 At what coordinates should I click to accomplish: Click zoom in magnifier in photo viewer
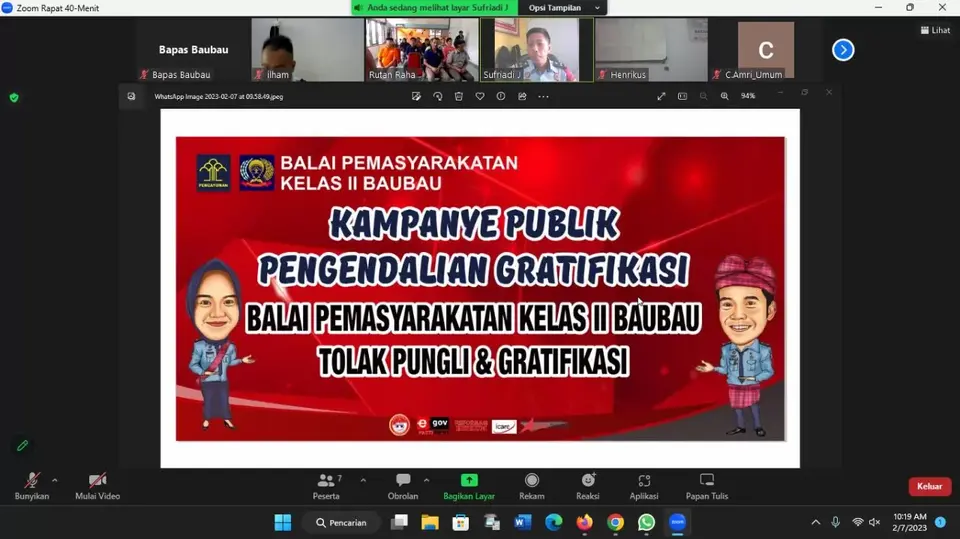[725, 96]
